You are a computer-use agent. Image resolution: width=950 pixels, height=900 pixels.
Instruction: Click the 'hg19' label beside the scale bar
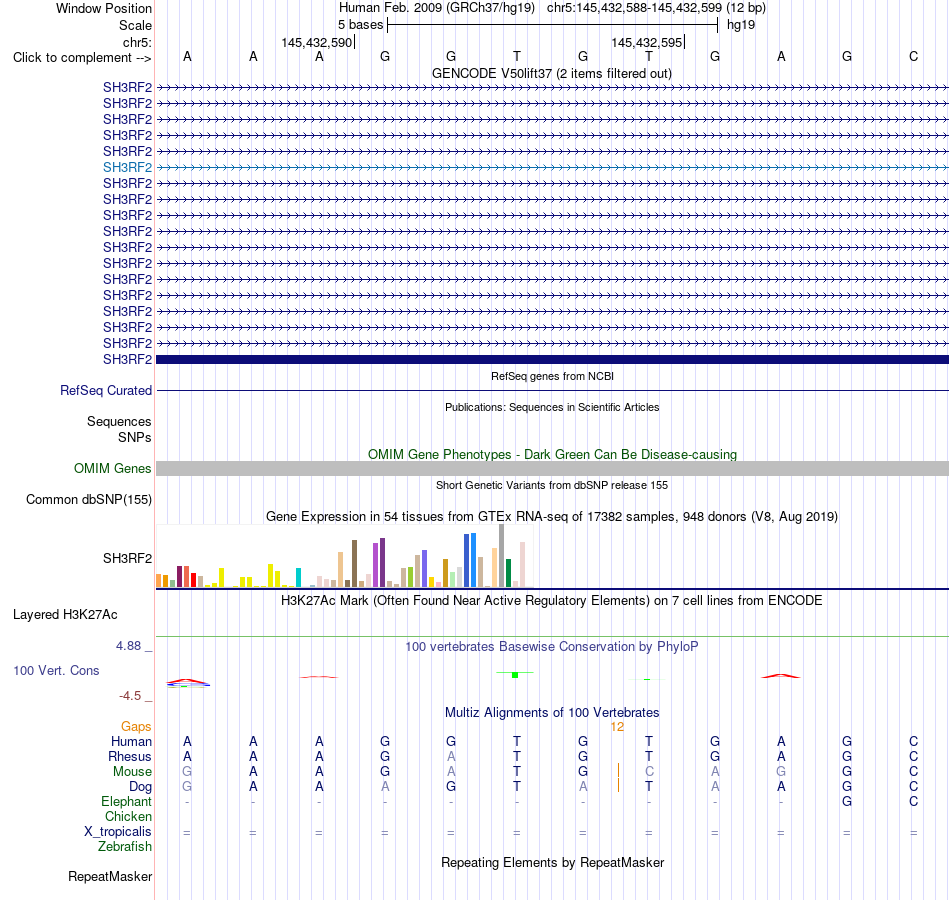point(741,25)
